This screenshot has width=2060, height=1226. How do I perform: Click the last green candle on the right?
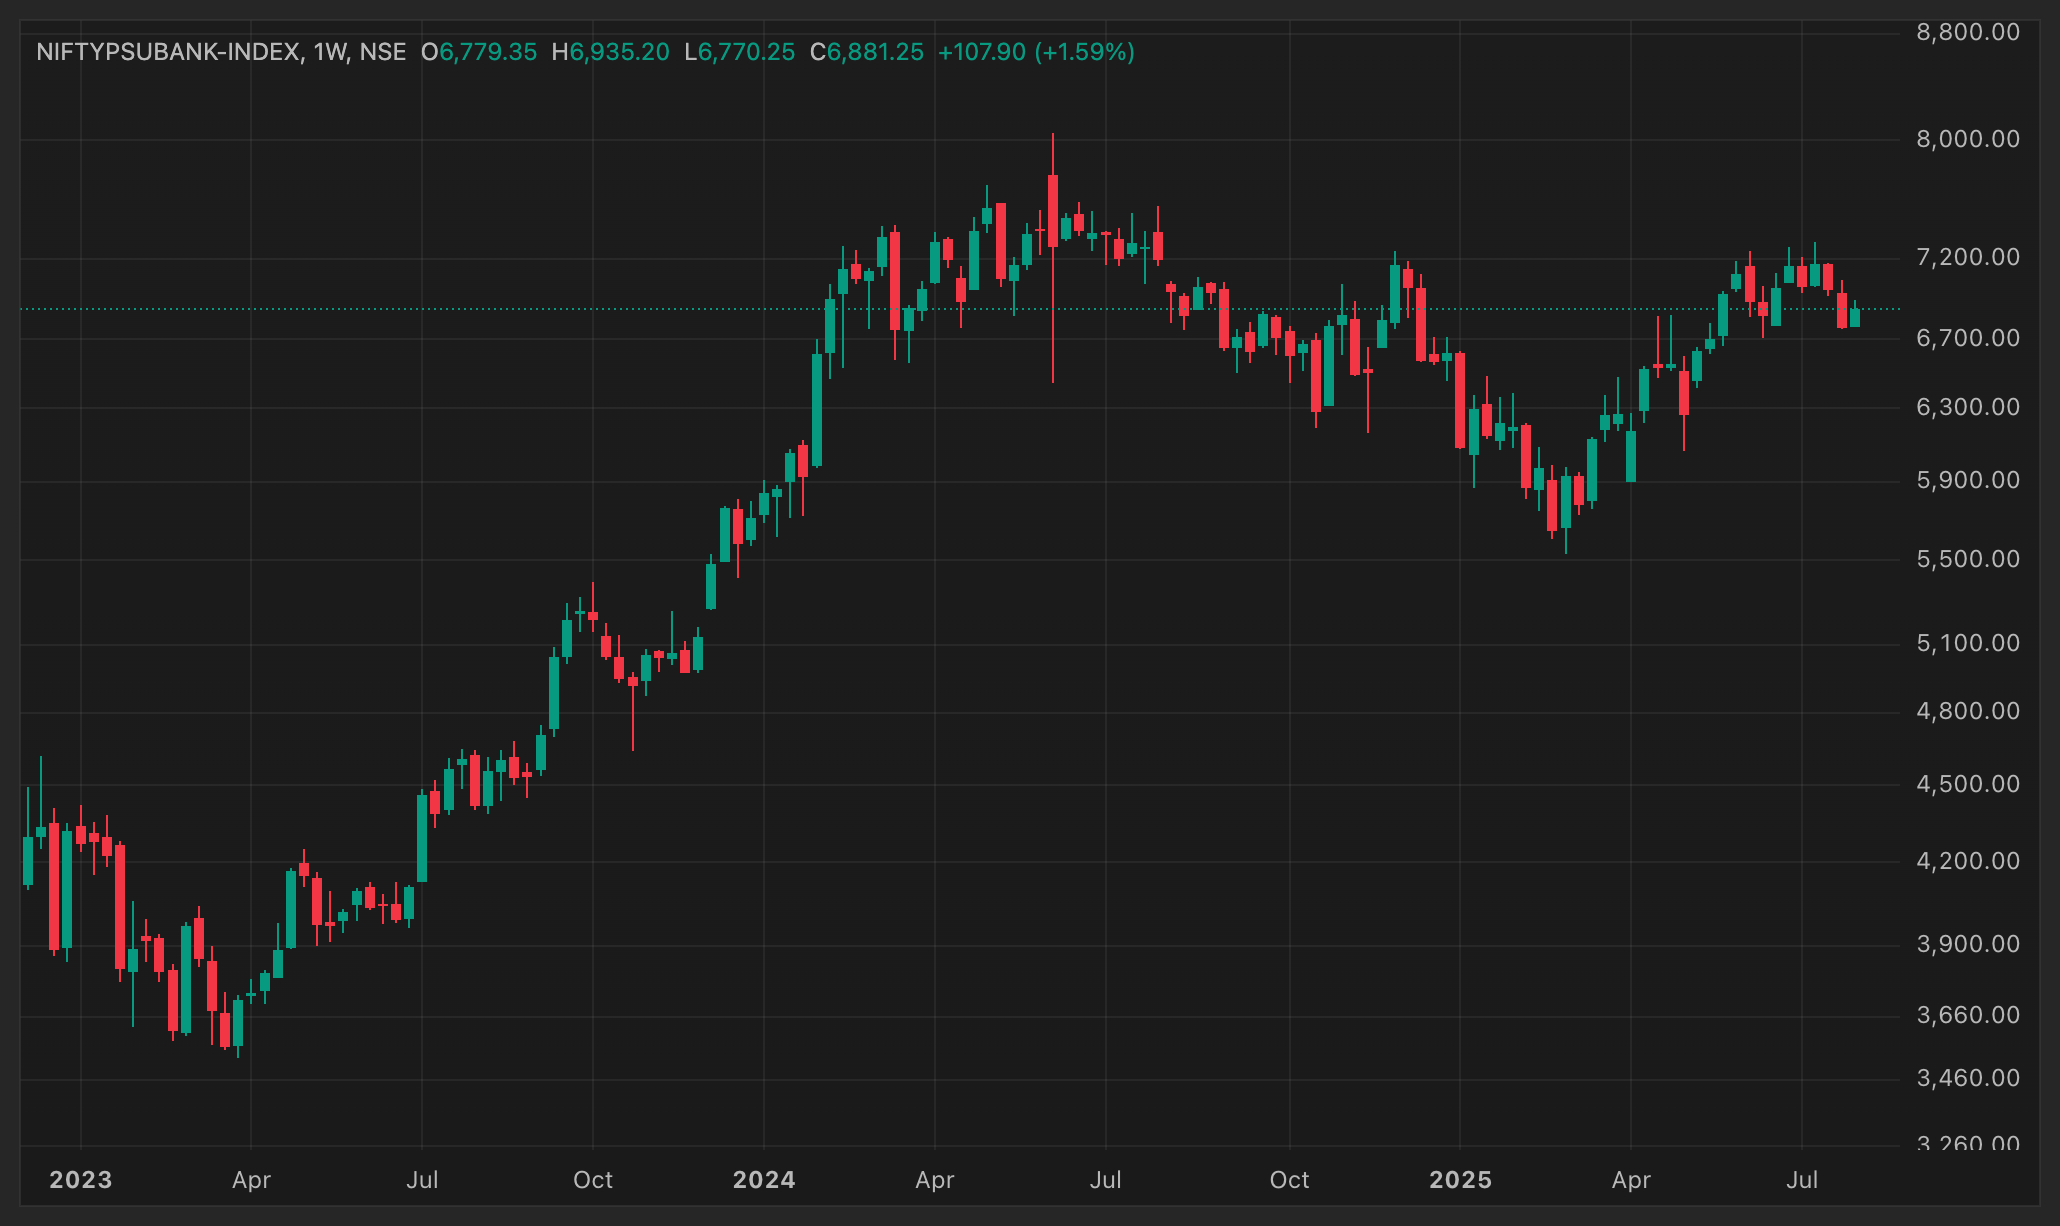point(1855,317)
